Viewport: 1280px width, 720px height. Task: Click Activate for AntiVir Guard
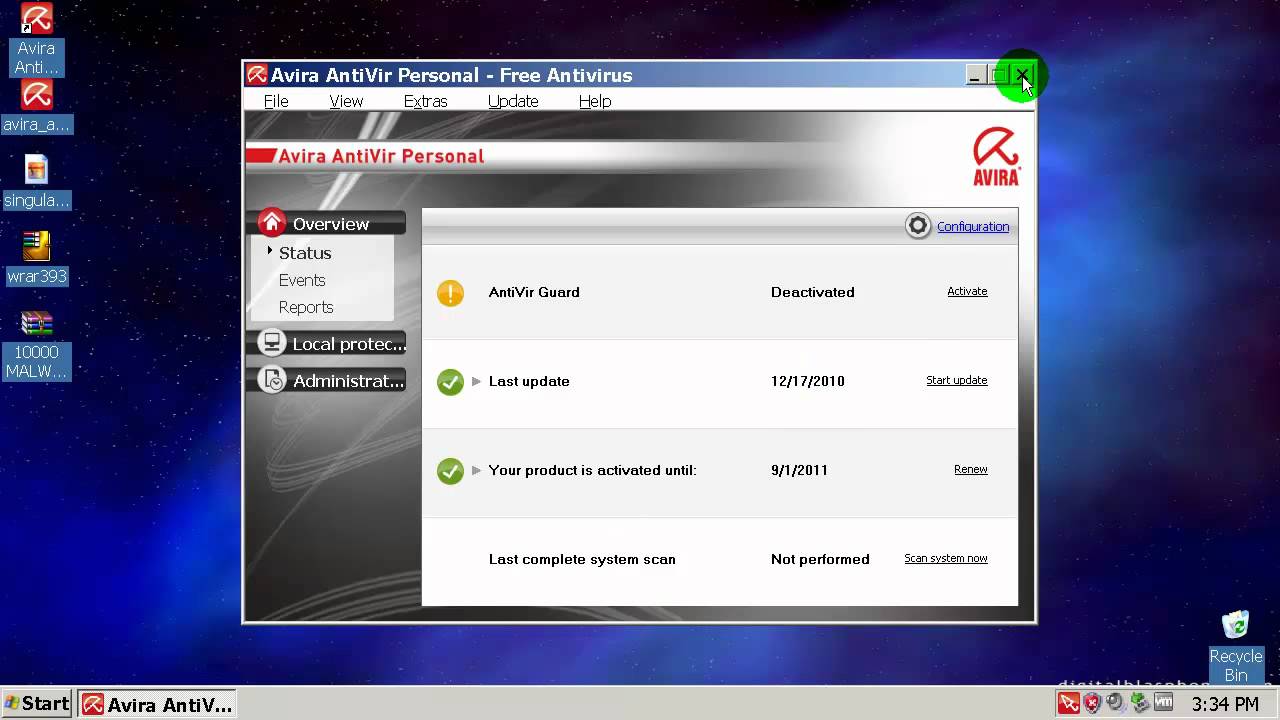pyautogui.click(x=967, y=291)
